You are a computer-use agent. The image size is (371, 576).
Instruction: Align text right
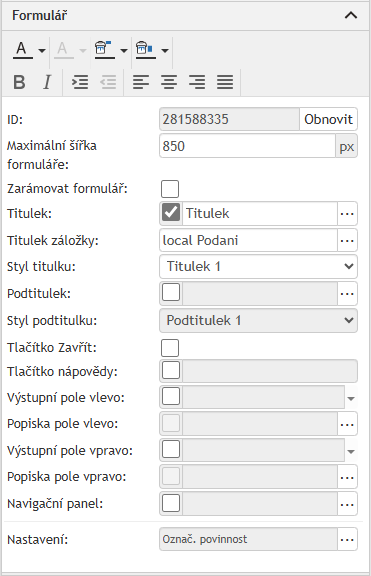click(197, 82)
